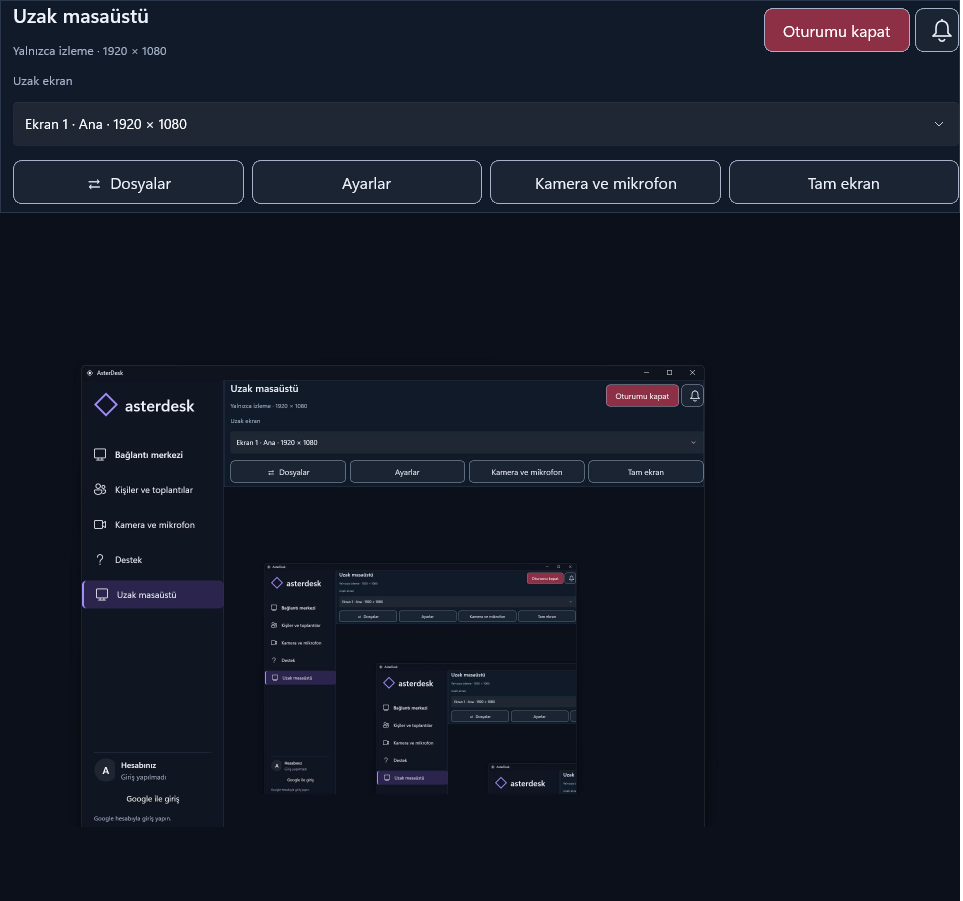The height and width of the screenshot is (901, 963).
Task: Click the 'Yalnızca izleme · 1920 × 1080' status text
Action: [x=90, y=51]
